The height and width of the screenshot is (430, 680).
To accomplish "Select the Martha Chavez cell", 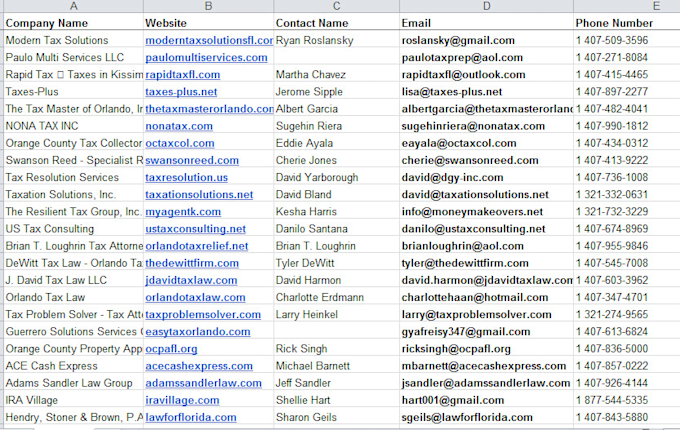I will click(337, 75).
